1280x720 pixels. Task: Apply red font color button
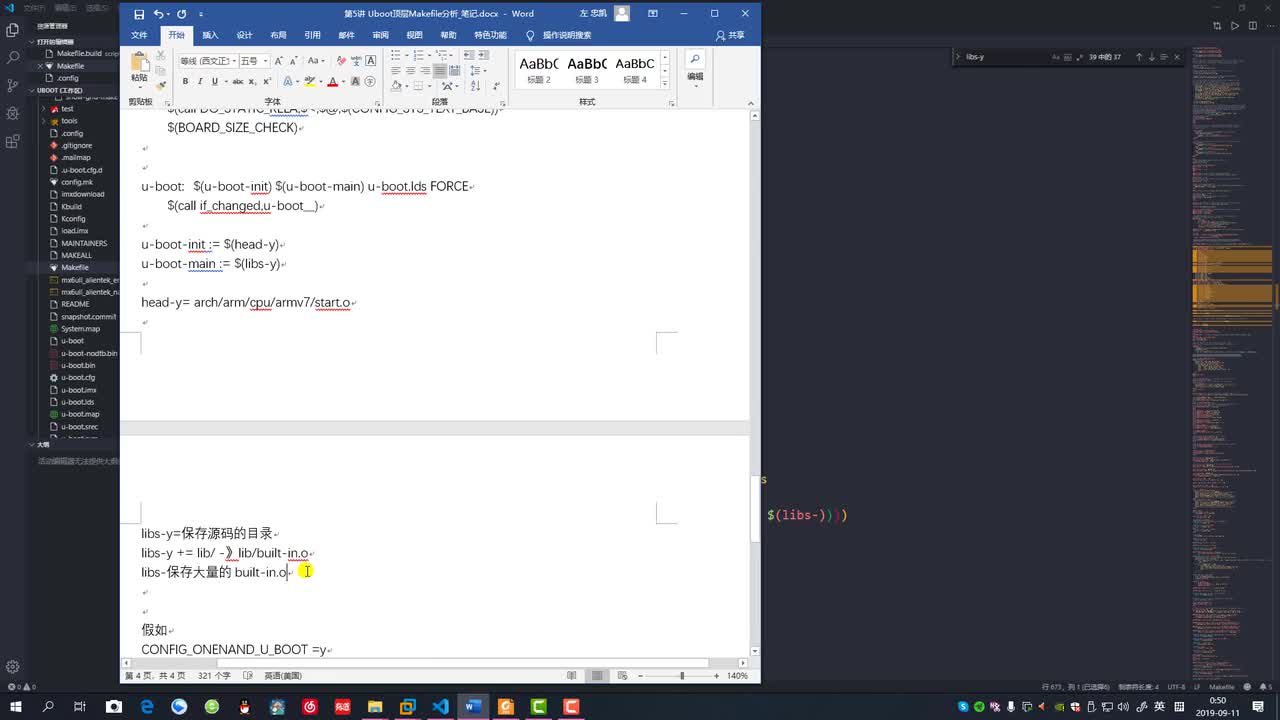332,81
